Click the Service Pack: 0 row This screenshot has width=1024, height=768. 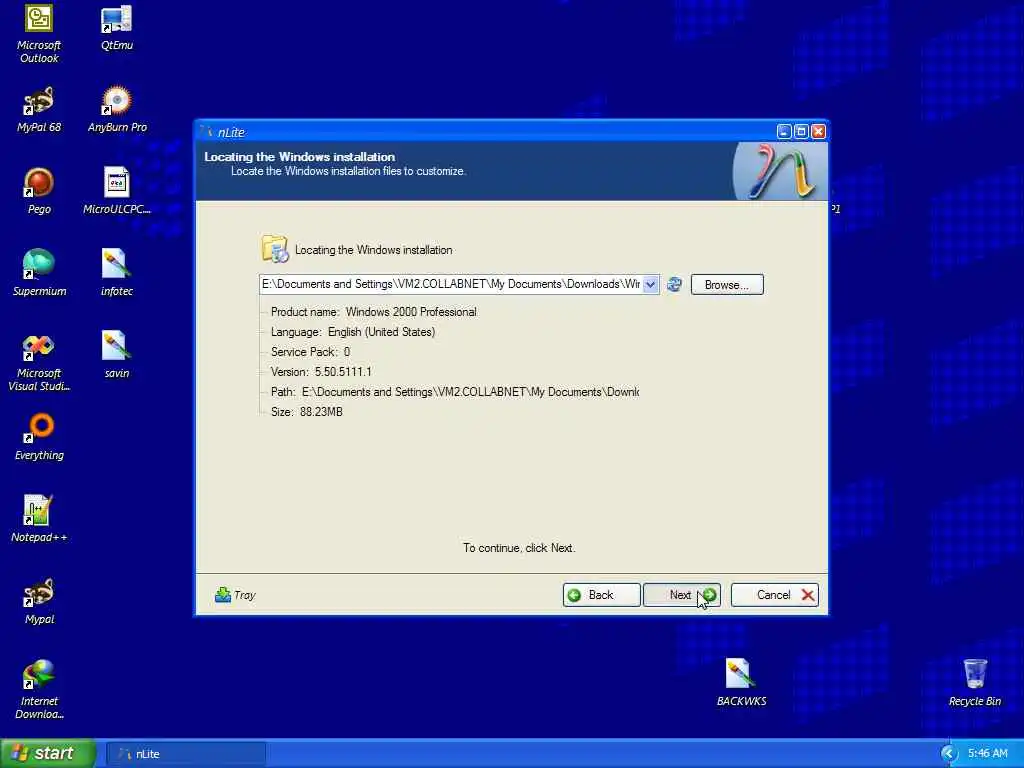pyautogui.click(x=310, y=352)
